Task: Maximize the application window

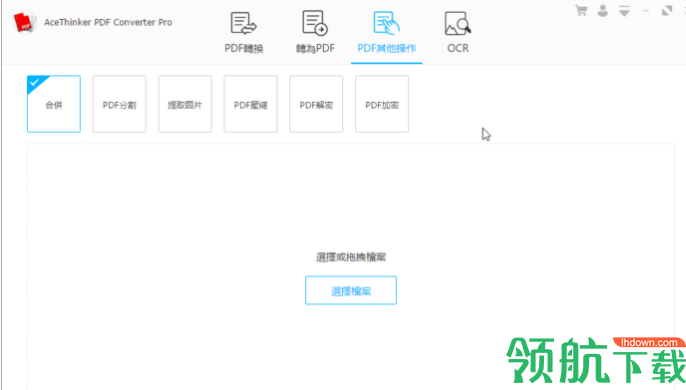Action: pyautogui.click(x=667, y=11)
